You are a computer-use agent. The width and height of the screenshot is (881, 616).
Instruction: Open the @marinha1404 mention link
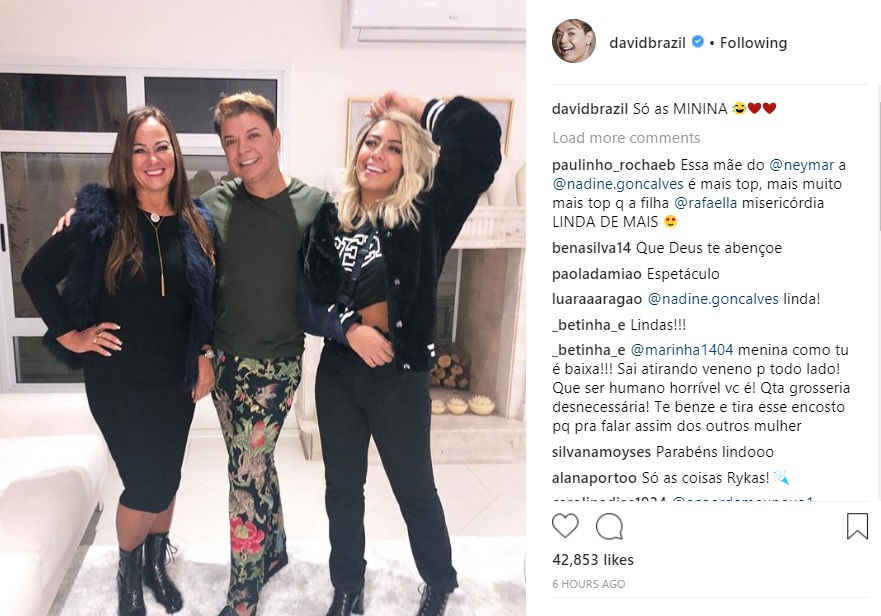pyautogui.click(x=682, y=350)
